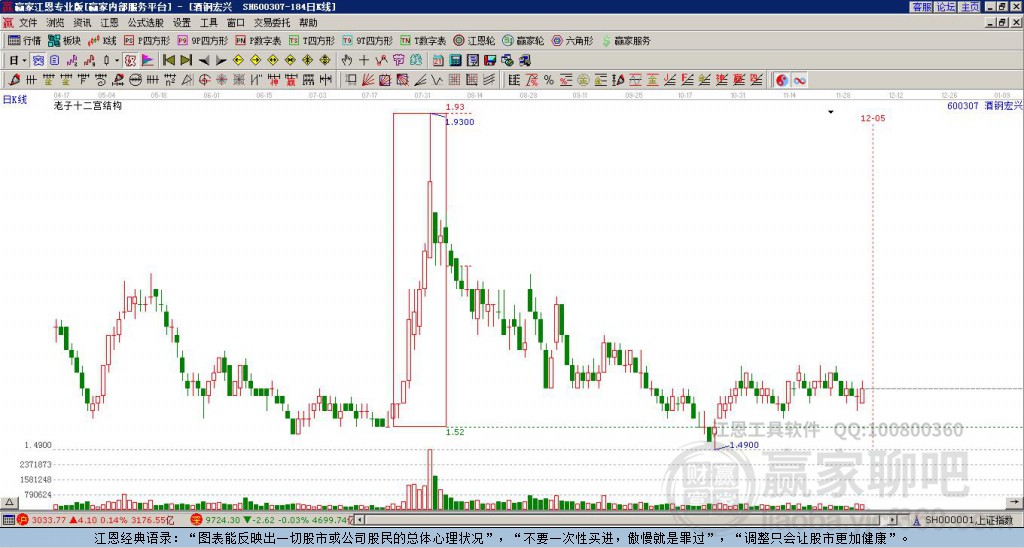Open the P数字表 number table
Screen dimensions: 1024x548
[259, 40]
